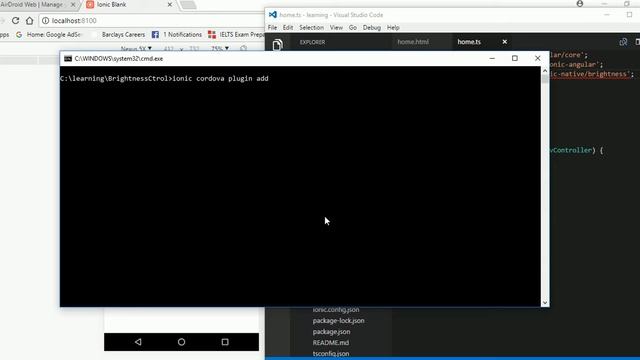Open VS Code Debug menu
The height and width of the screenshot is (360, 640).
372,27
